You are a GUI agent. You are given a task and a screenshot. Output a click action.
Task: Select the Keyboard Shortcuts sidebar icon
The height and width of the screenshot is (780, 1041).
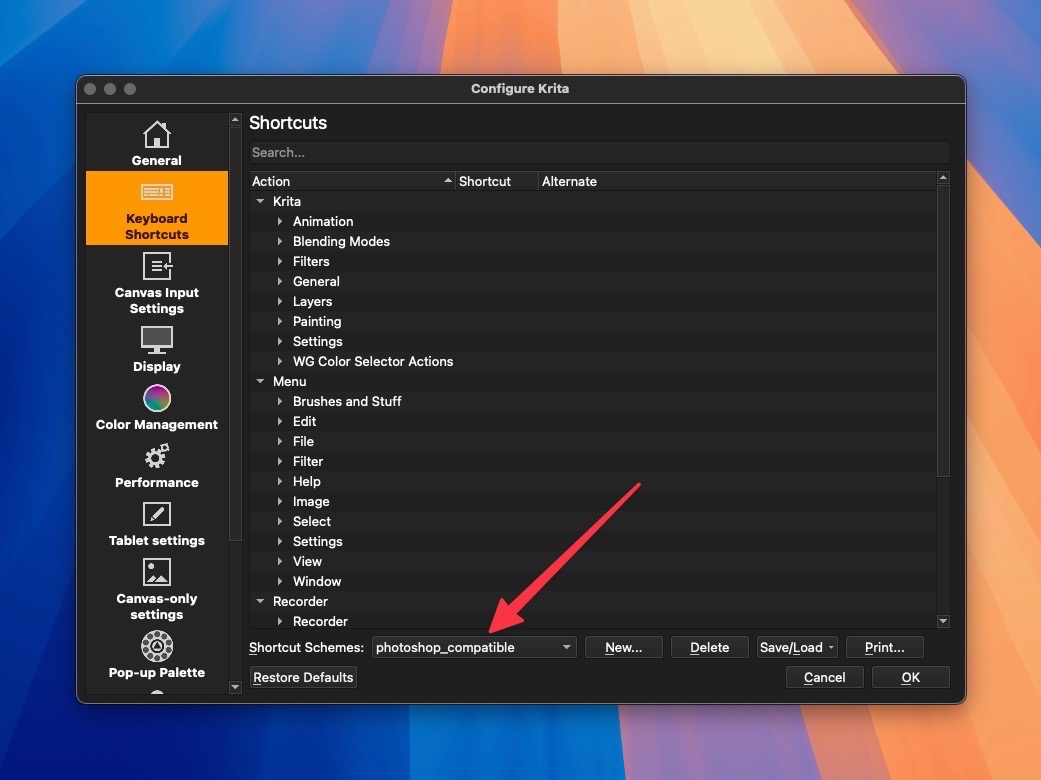[x=157, y=193]
